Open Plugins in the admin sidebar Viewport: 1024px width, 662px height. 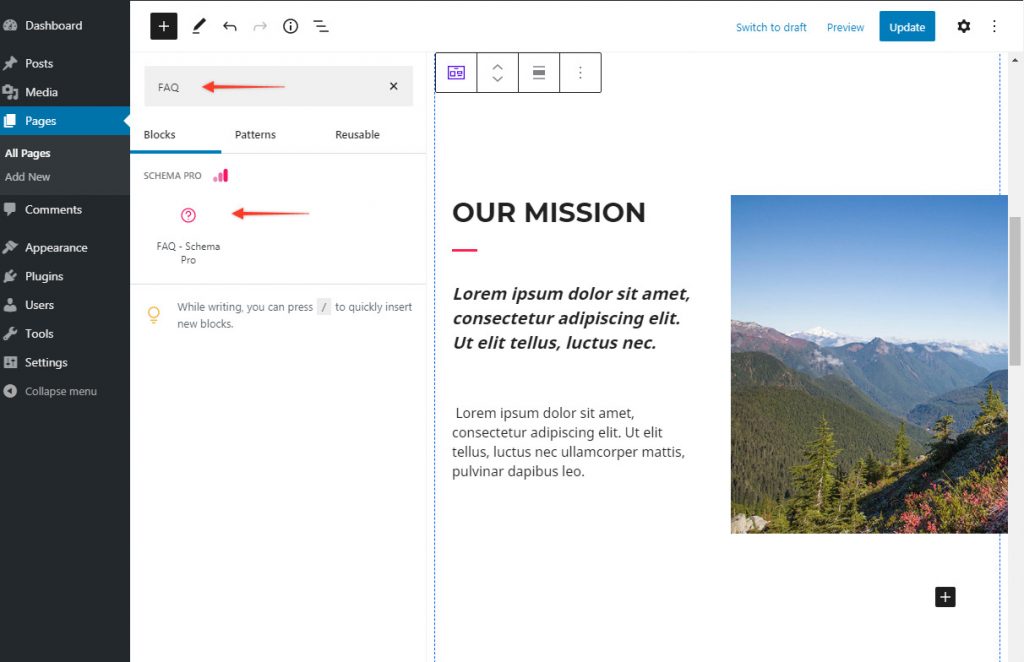pos(44,276)
